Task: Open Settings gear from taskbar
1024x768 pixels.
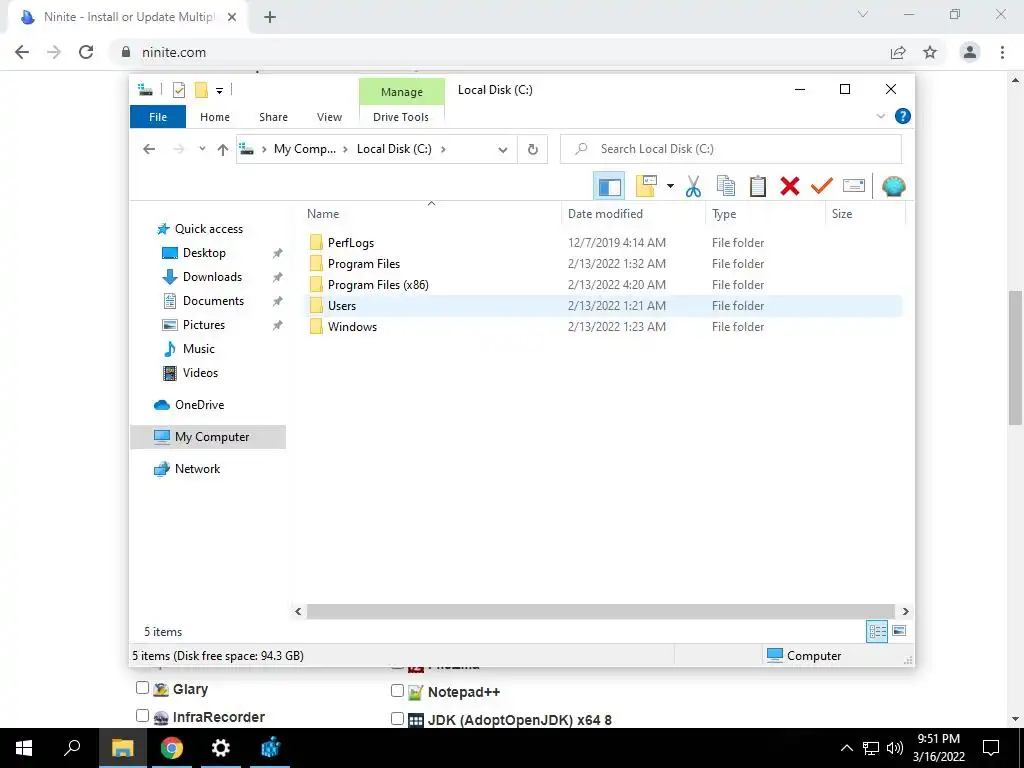Action: [x=221, y=748]
